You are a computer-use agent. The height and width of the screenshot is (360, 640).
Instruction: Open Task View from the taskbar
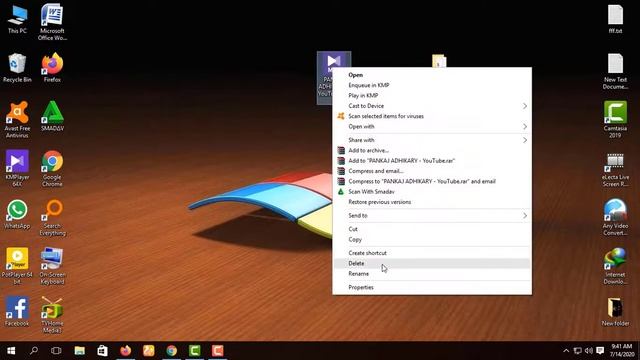(x=56, y=351)
